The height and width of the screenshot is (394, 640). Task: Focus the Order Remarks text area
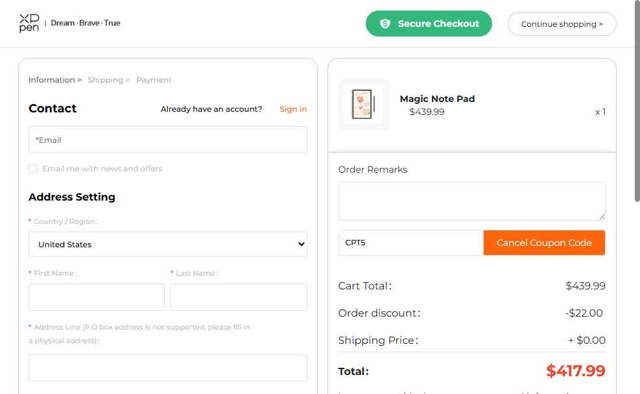tap(471, 201)
